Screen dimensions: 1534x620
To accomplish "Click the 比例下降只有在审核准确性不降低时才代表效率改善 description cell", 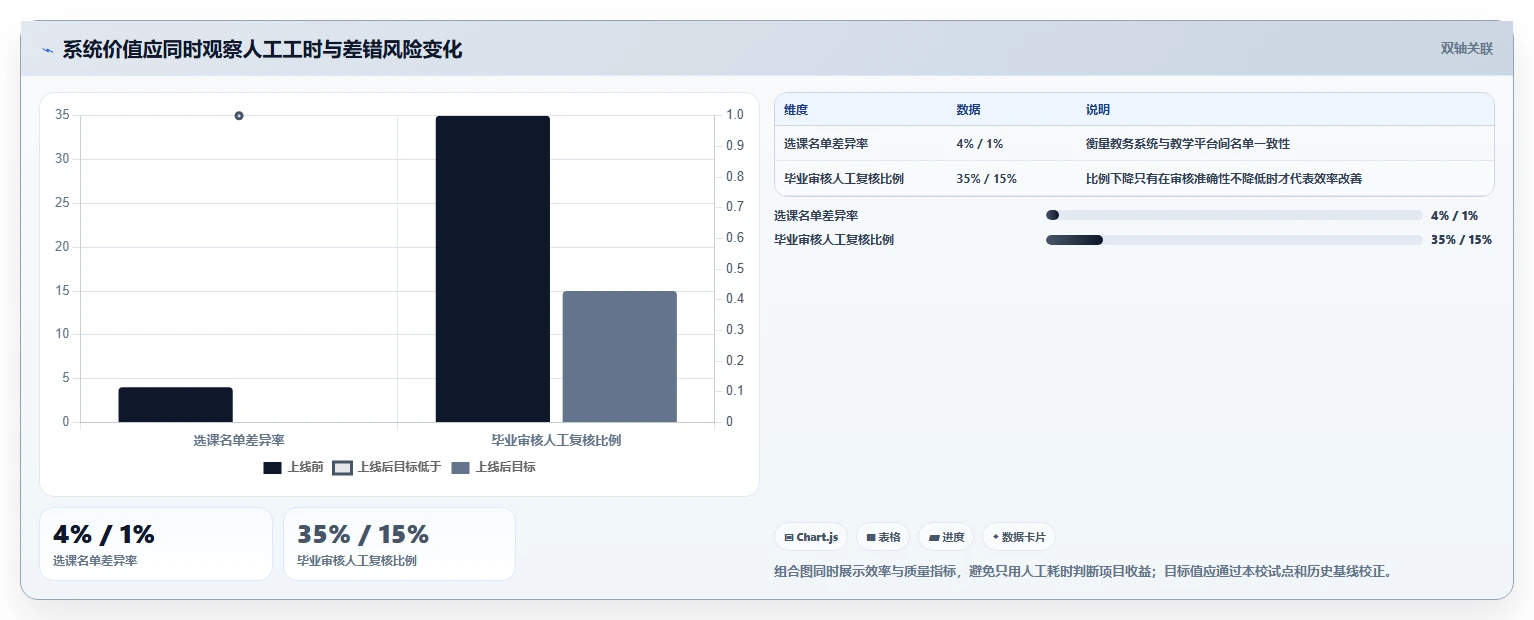I will (1224, 179).
